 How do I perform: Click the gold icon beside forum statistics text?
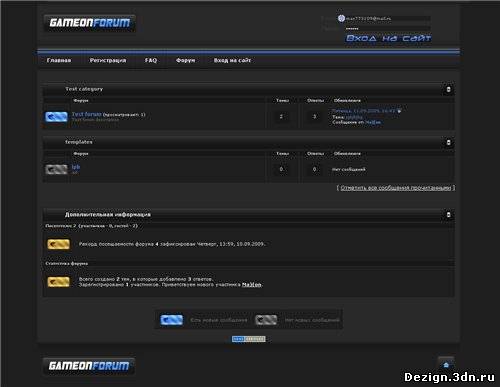pyautogui.click(x=58, y=282)
